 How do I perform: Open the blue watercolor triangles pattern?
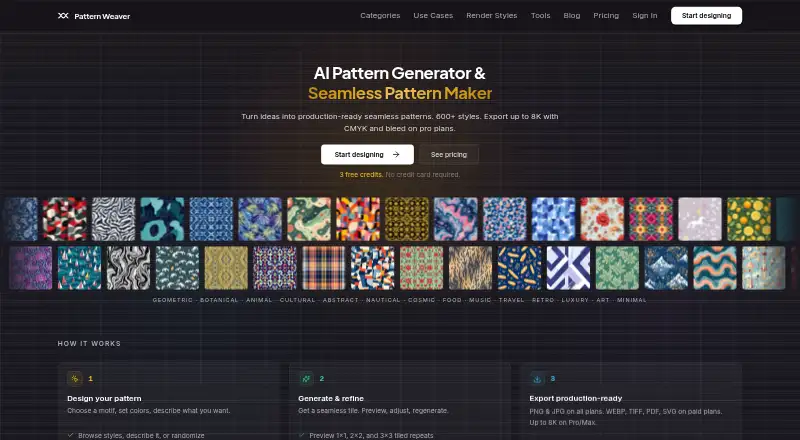(554, 219)
